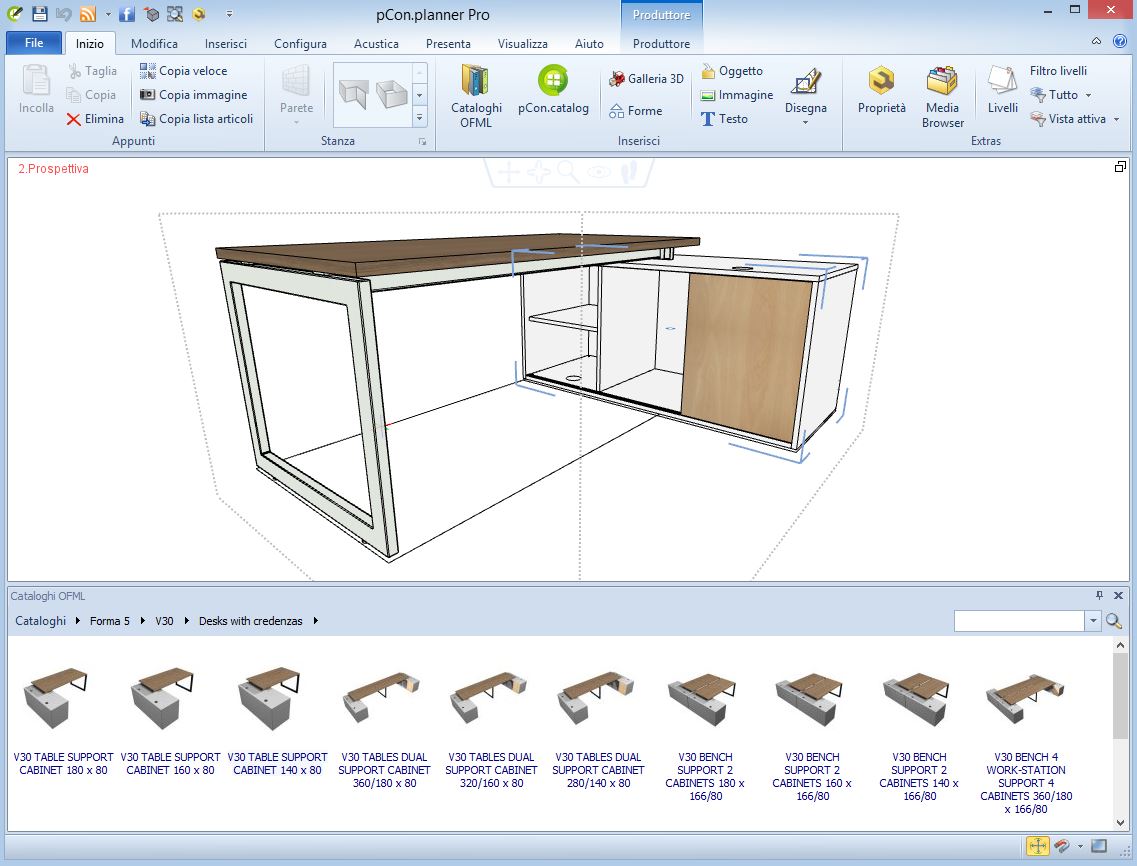This screenshot has height=866, width=1137.
Task: Click the 2.Prospettiva view label
Action: [53, 168]
